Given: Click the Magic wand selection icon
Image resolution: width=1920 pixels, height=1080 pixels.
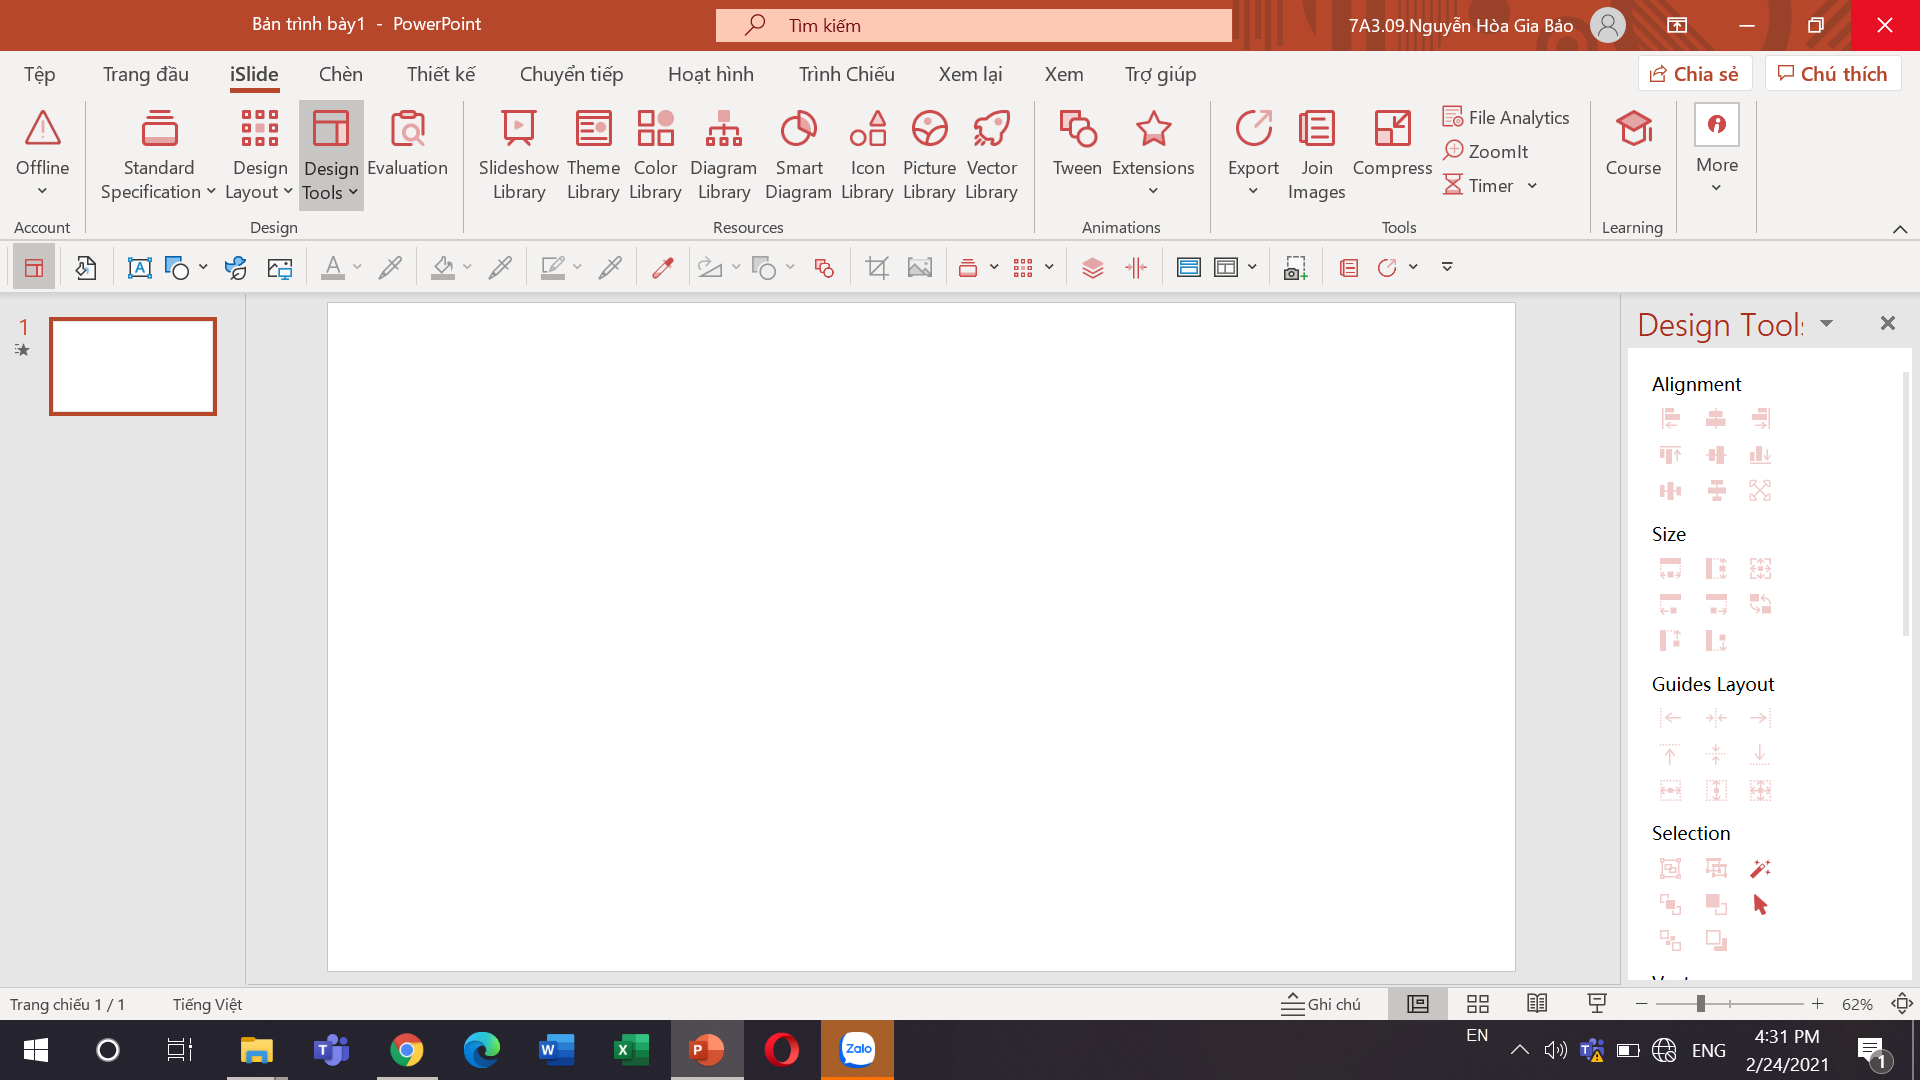Looking at the screenshot, I should (1760, 868).
